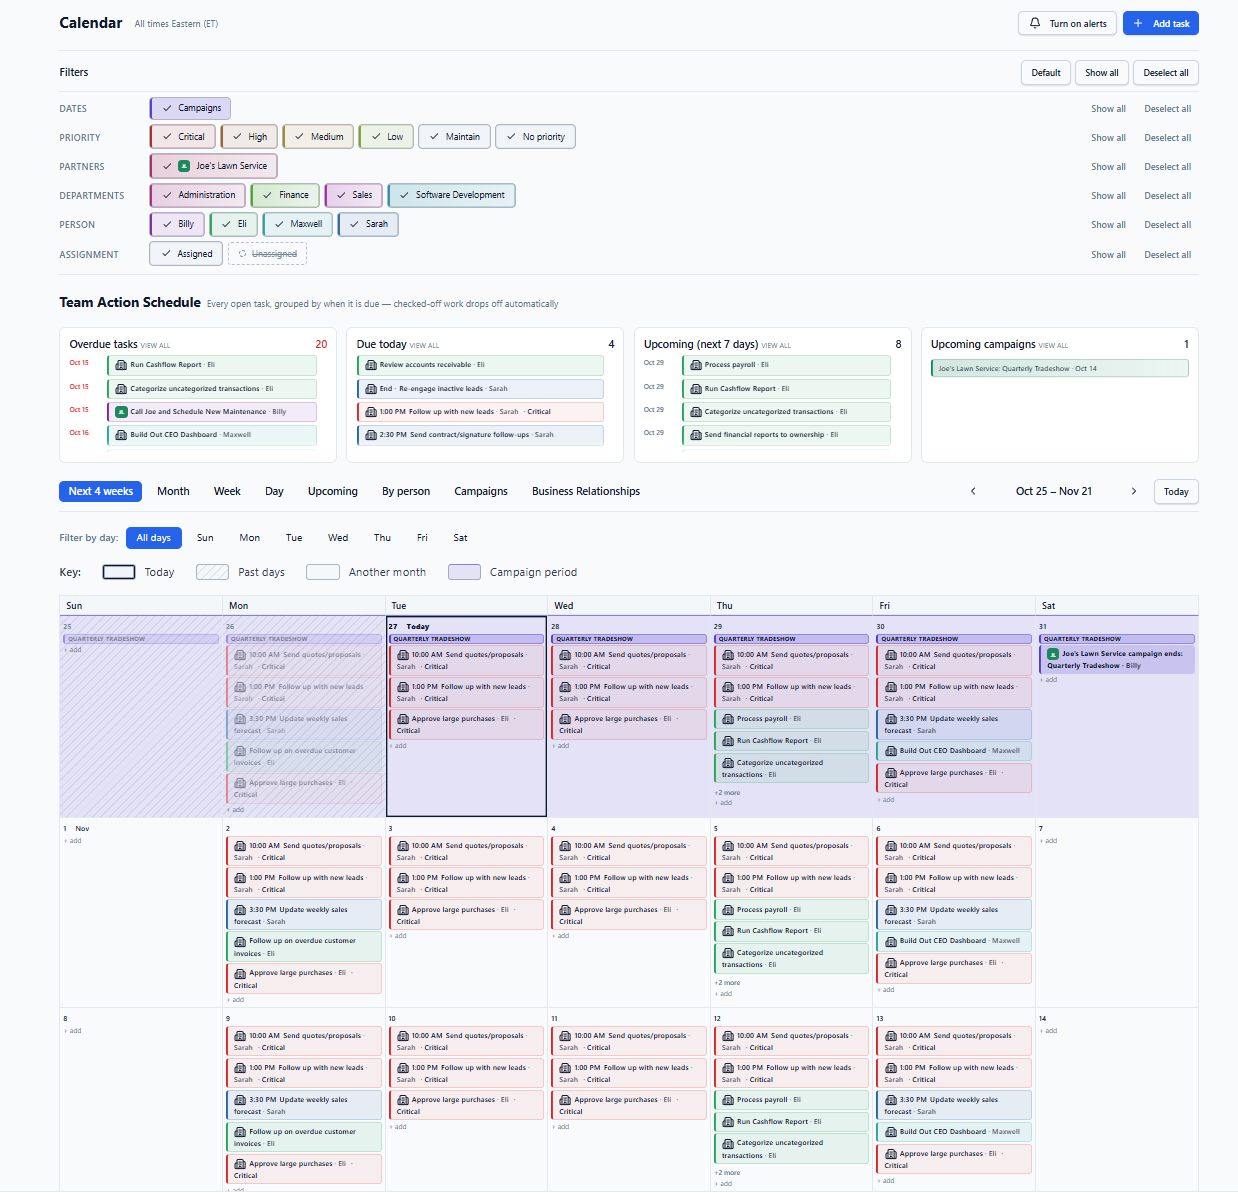Click Joe's Lawn Service green partner icon in filters

click(184, 166)
